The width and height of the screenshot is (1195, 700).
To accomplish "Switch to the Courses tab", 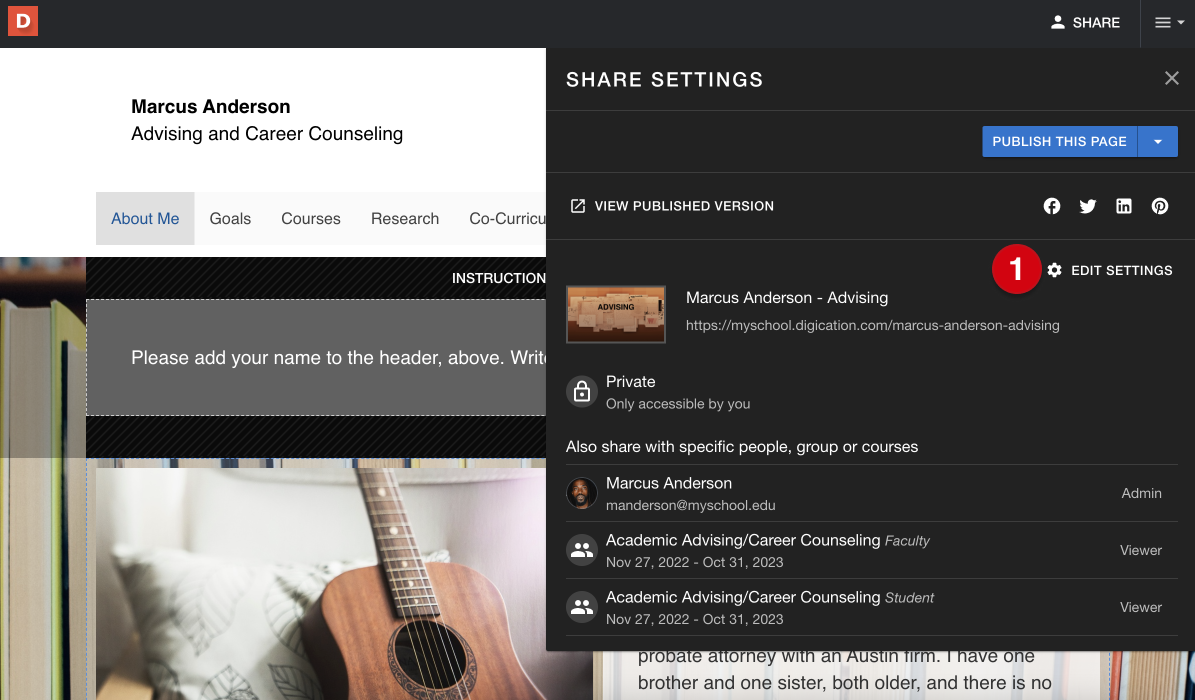I will tap(311, 219).
